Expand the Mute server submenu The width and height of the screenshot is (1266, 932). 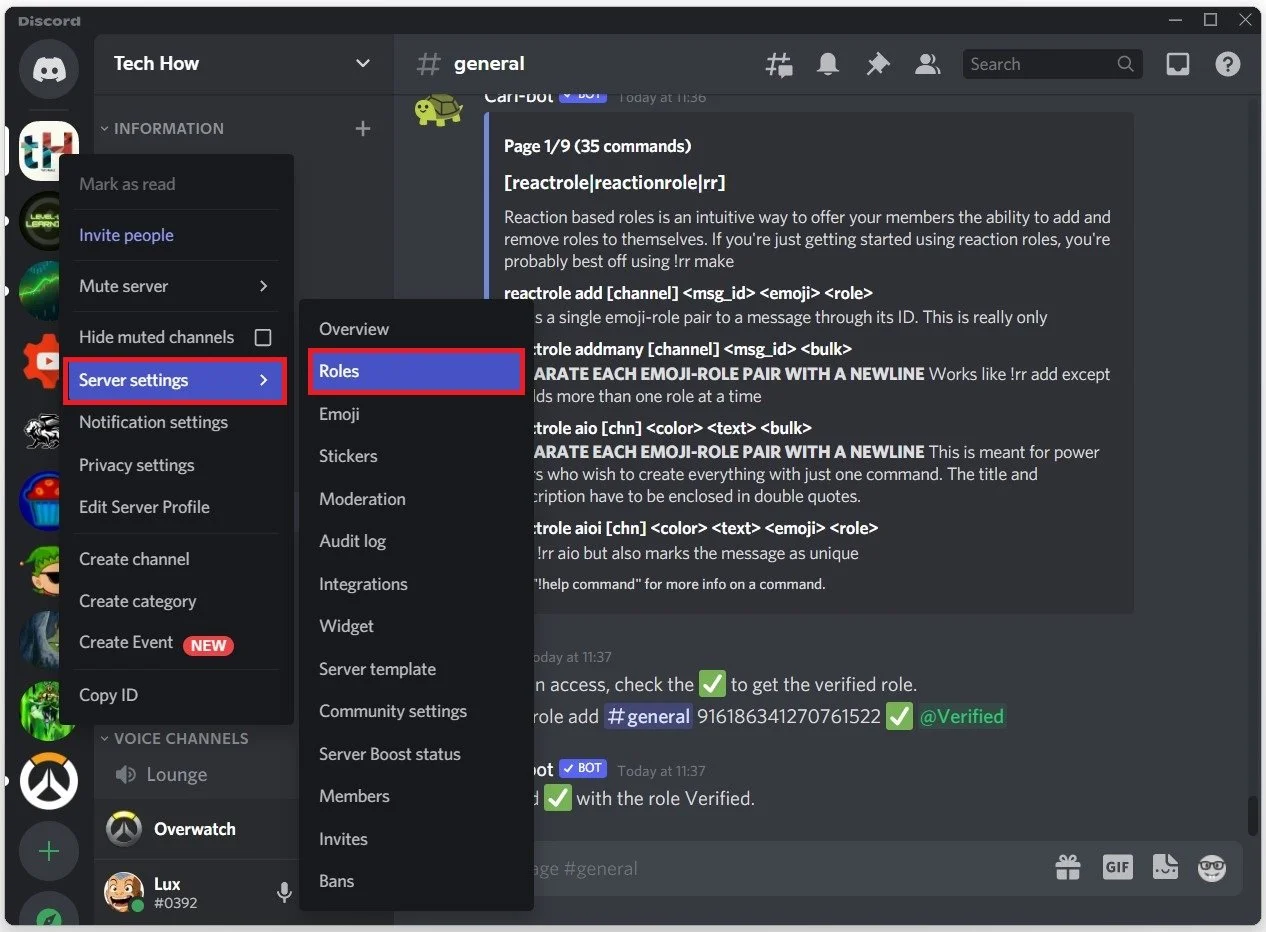175,286
